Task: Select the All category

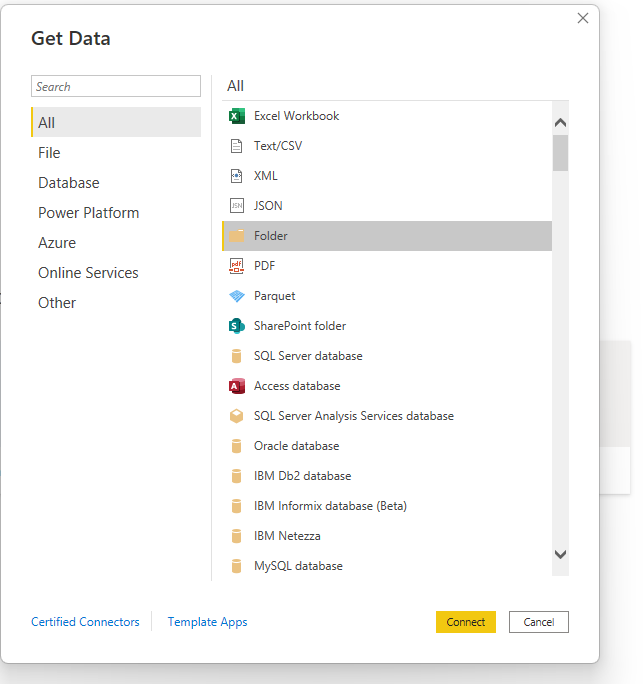Action: pos(116,123)
